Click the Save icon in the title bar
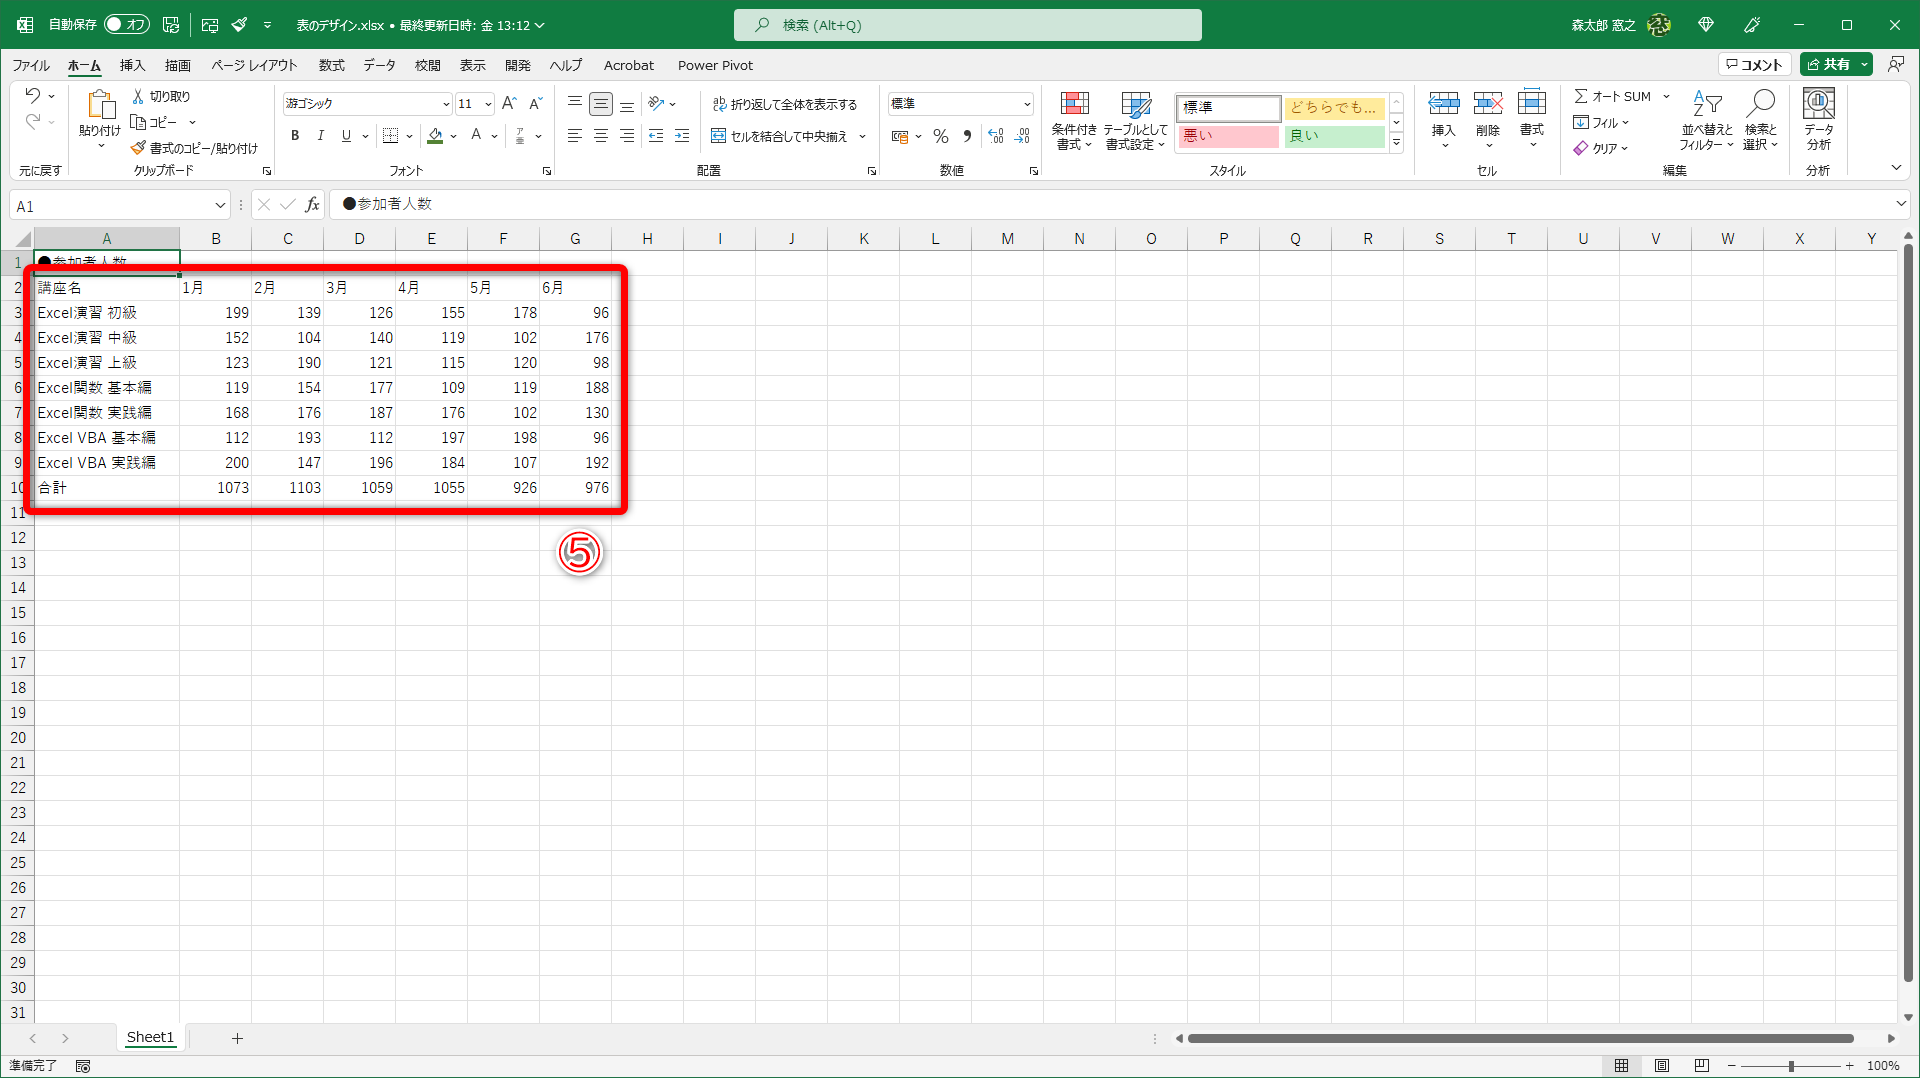Image resolution: width=1920 pixels, height=1078 pixels. coord(171,25)
